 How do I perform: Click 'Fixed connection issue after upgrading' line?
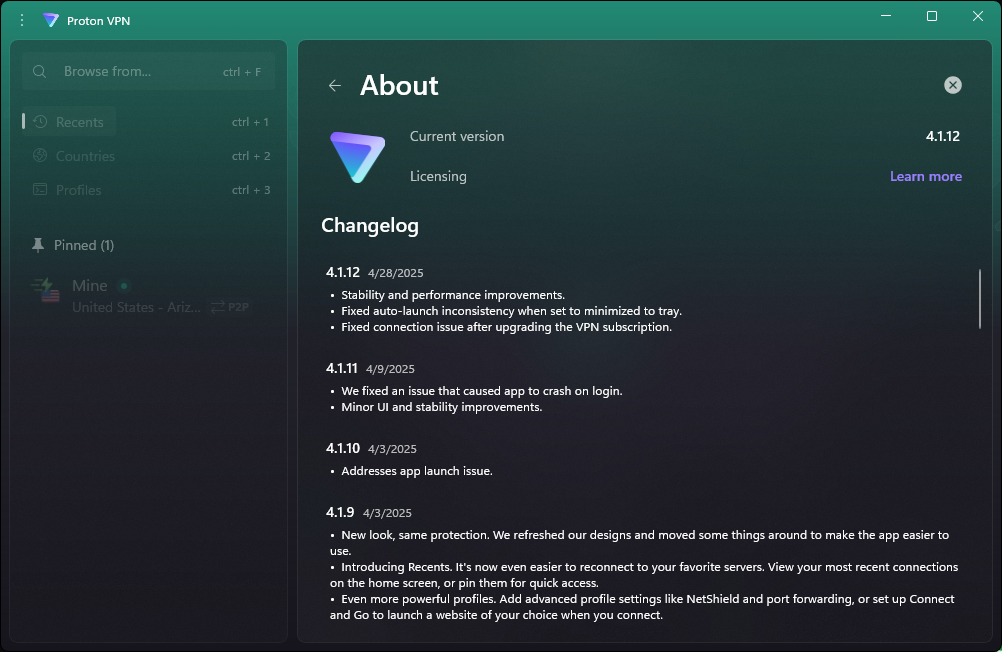507,327
